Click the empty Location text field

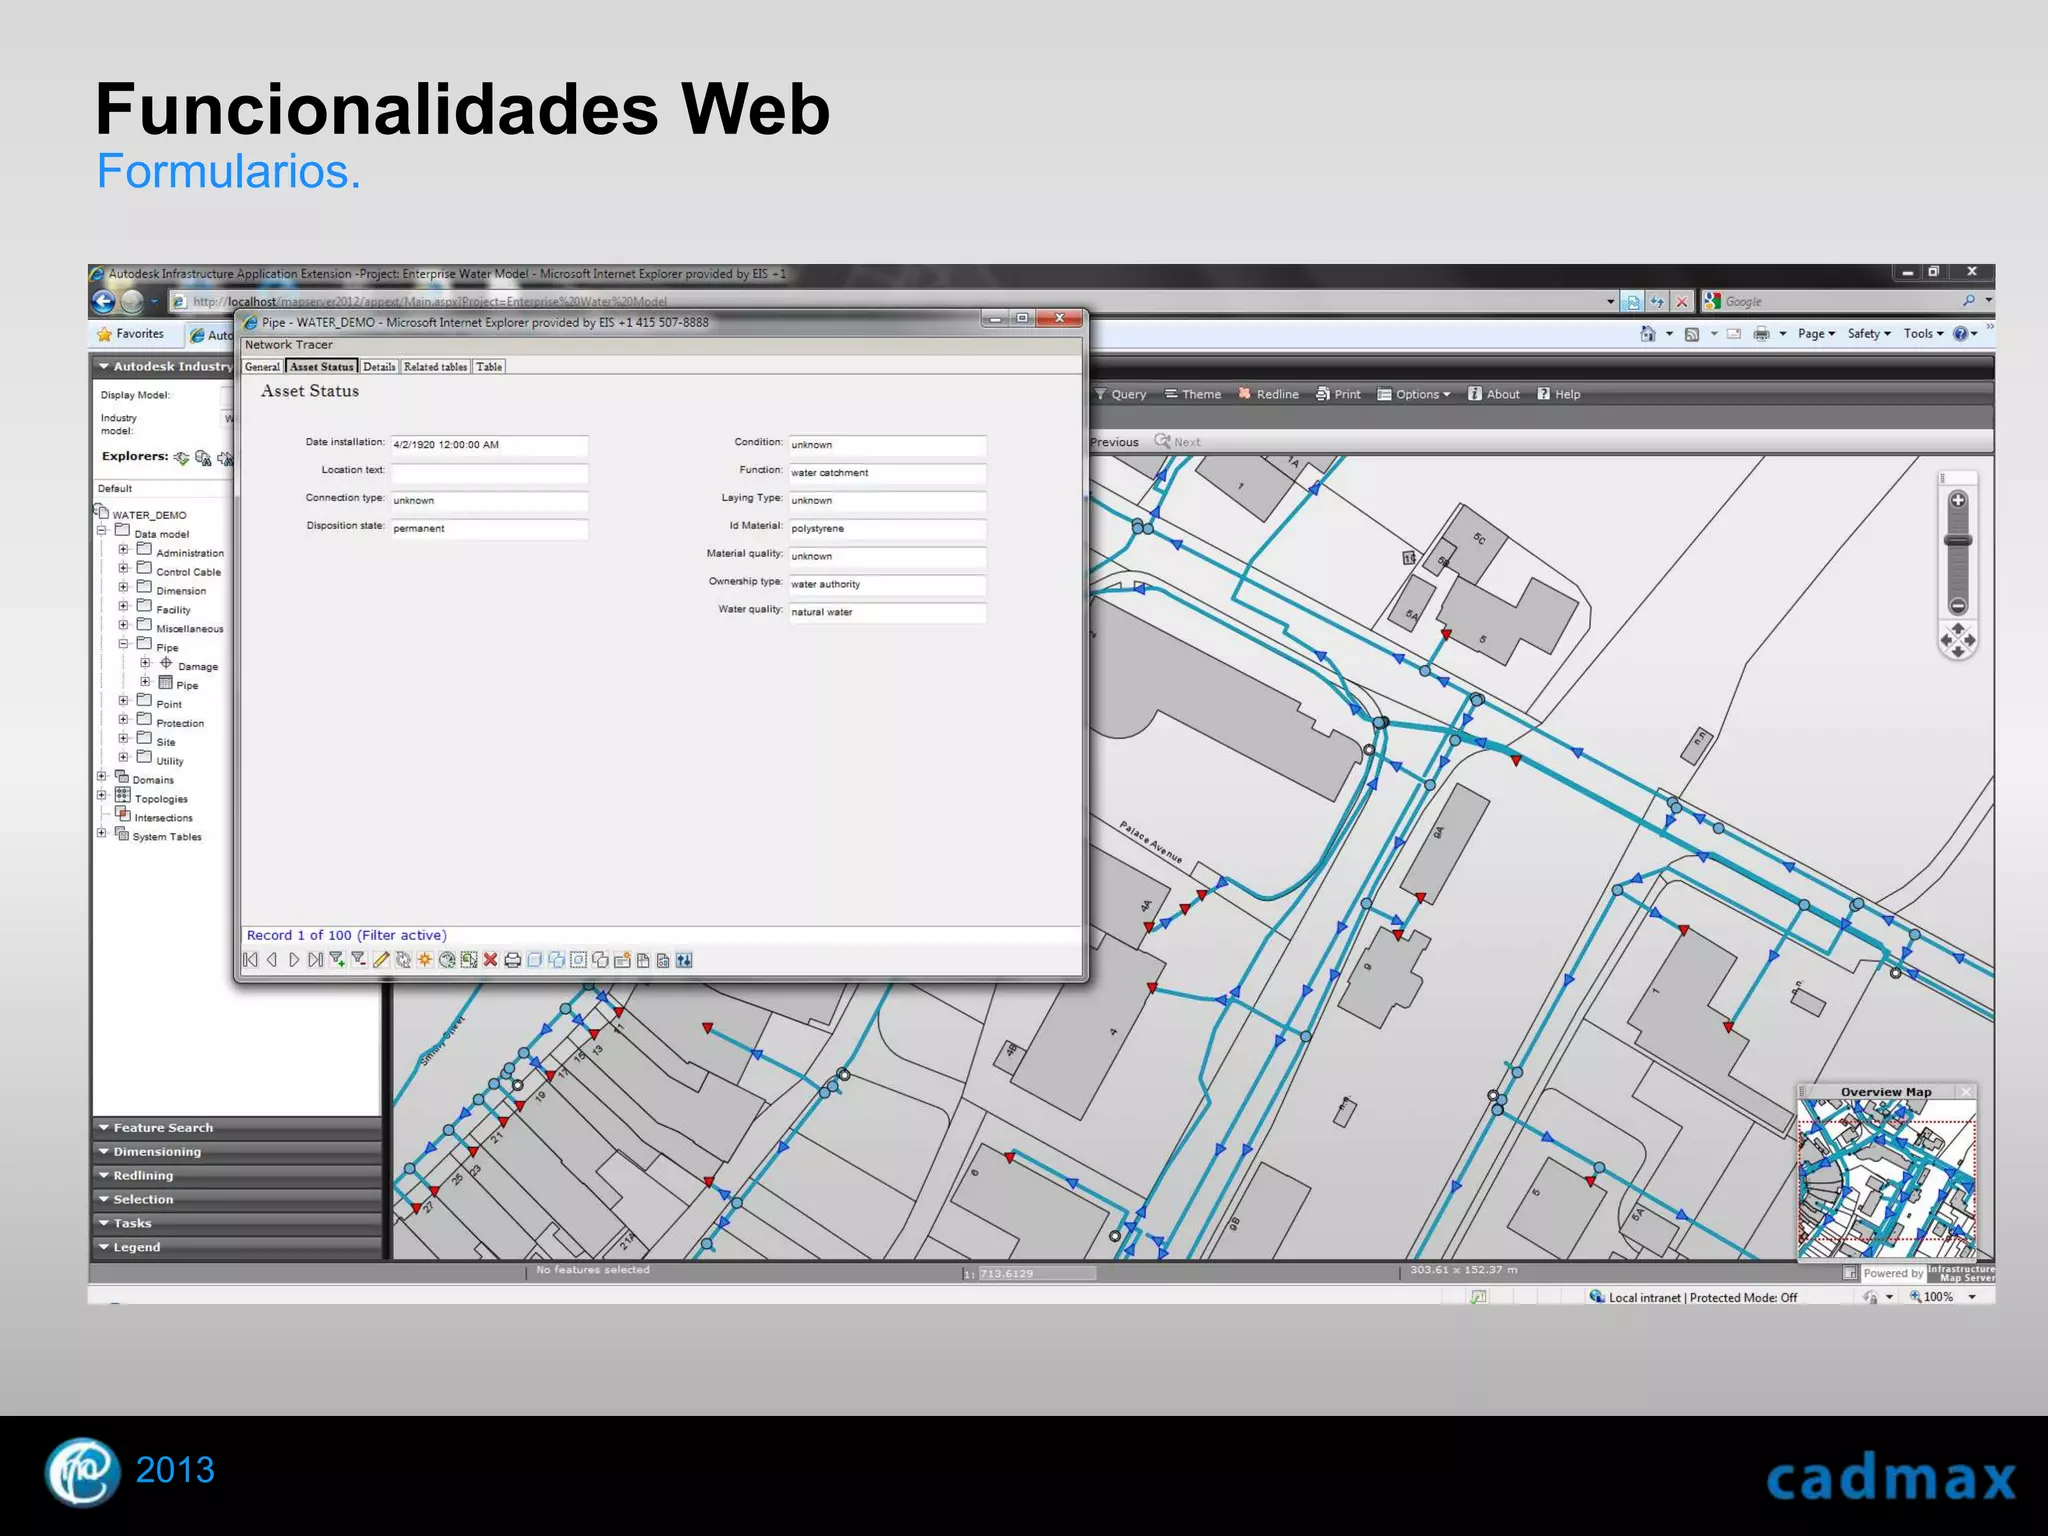click(489, 473)
